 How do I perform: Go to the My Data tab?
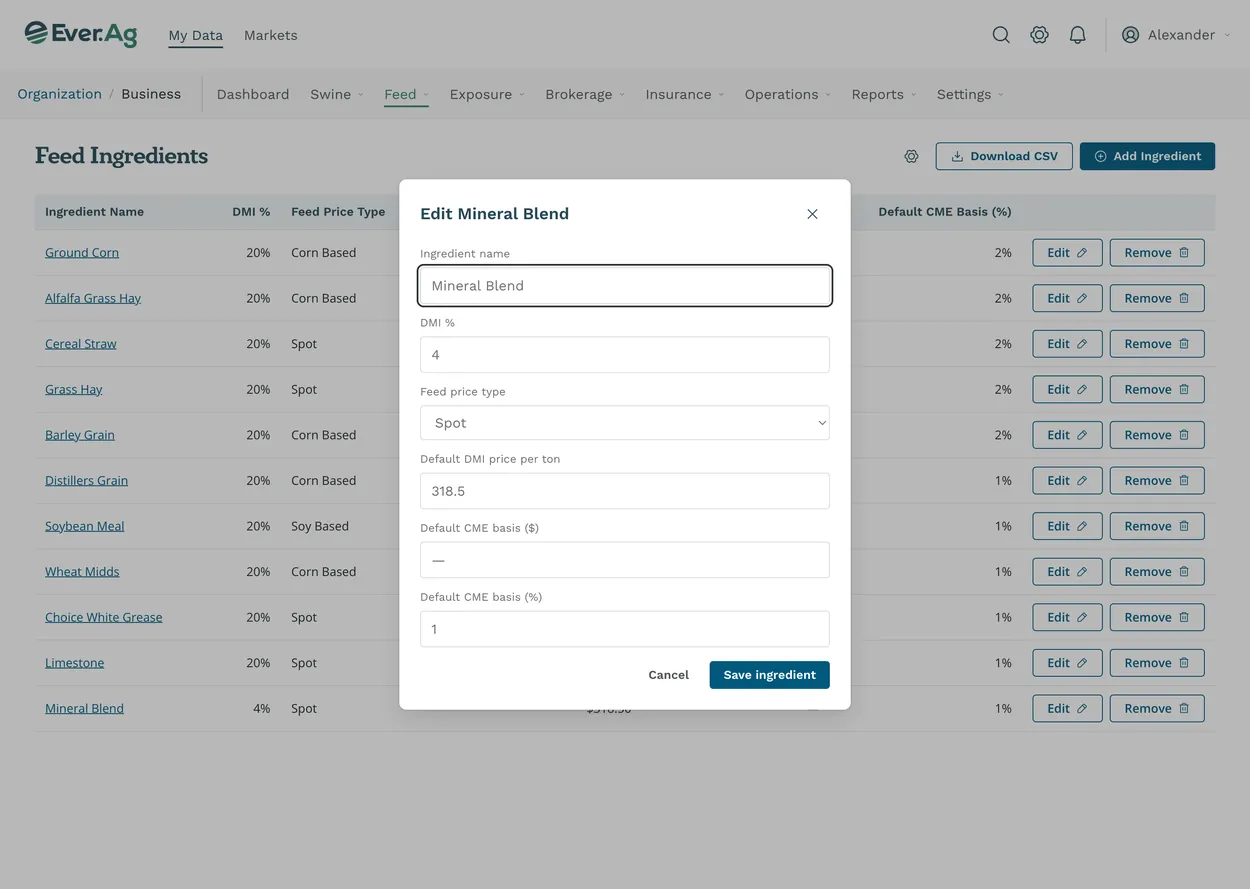point(195,35)
